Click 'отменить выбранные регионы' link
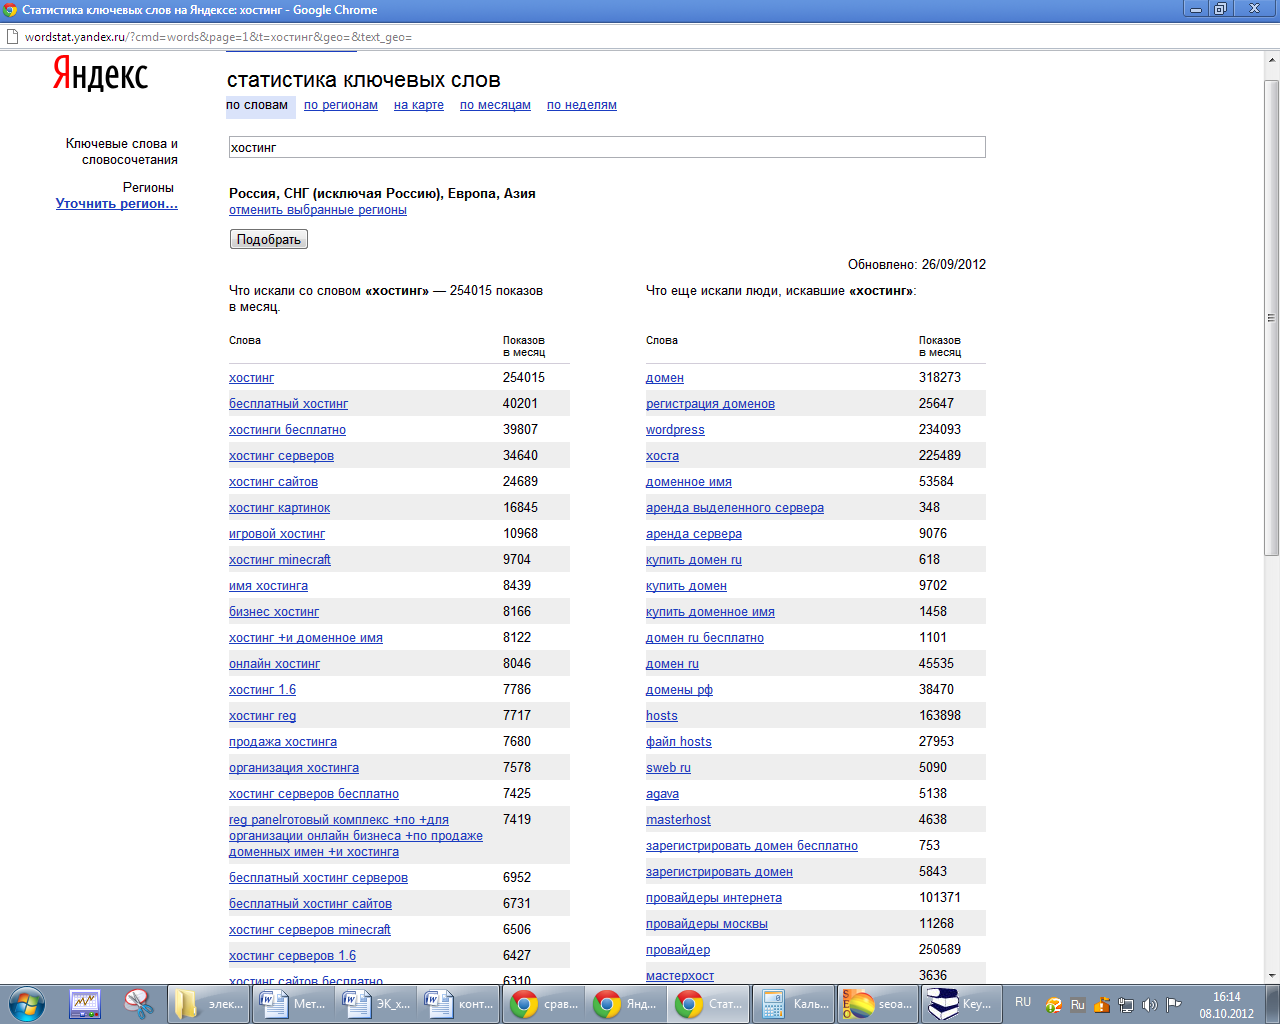Screen dimensions: 1280x1024 pyautogui.click(x=318, y=210)
